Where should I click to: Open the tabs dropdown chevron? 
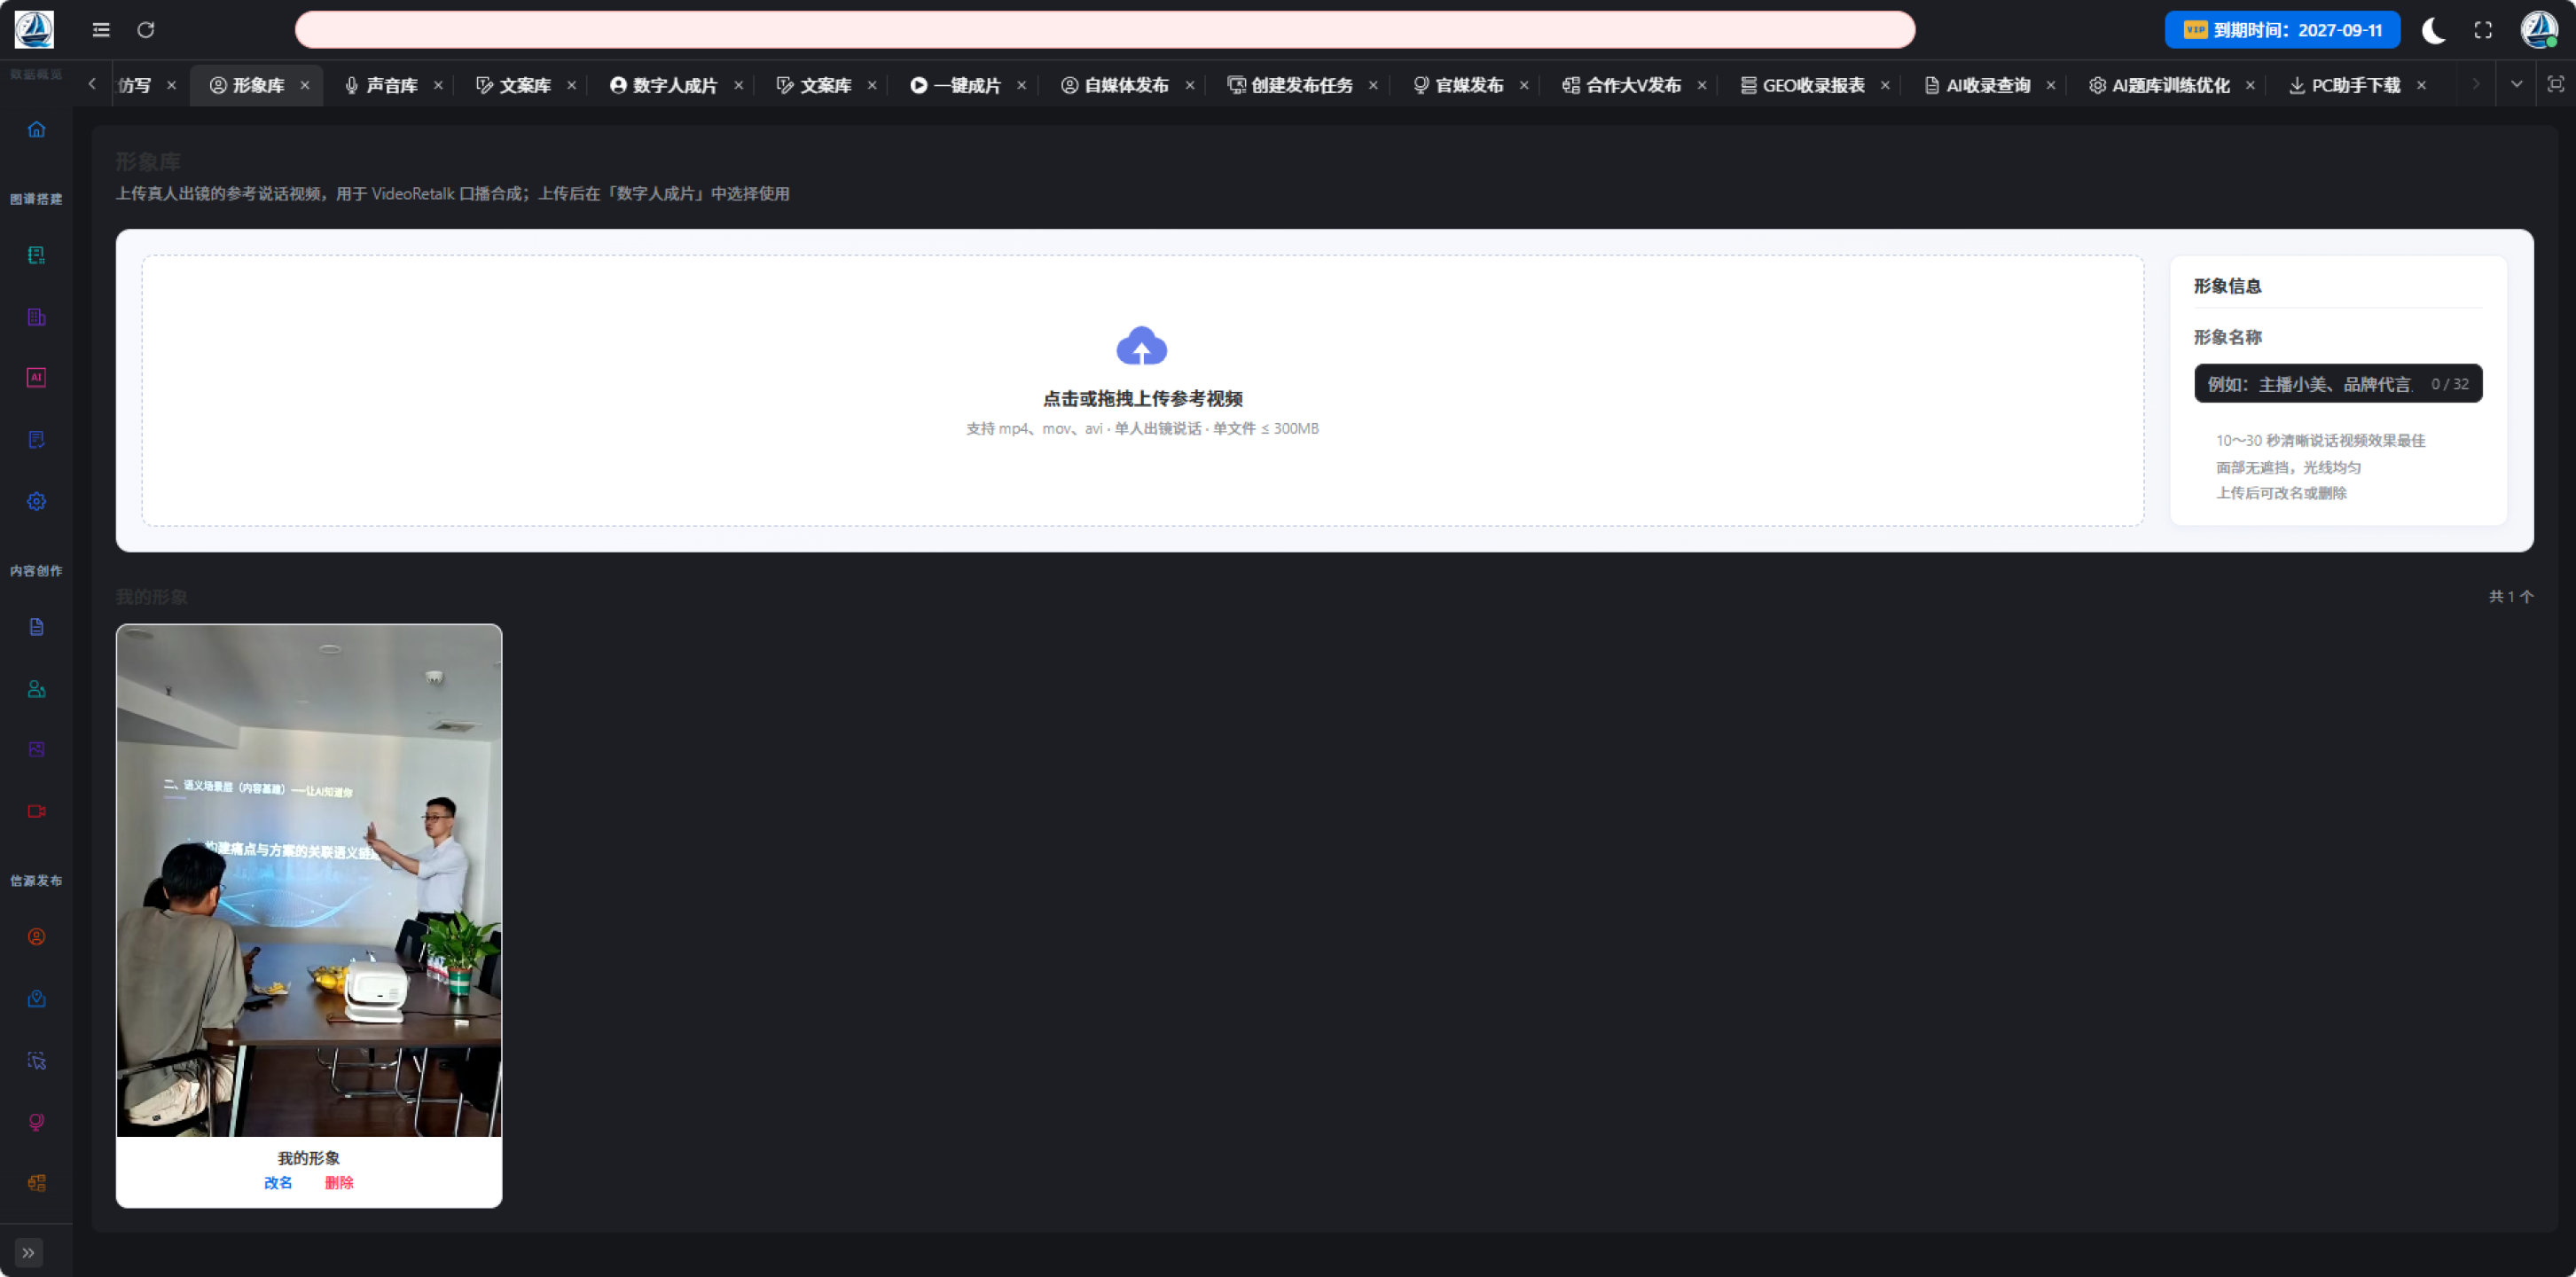pos(2516,84)
